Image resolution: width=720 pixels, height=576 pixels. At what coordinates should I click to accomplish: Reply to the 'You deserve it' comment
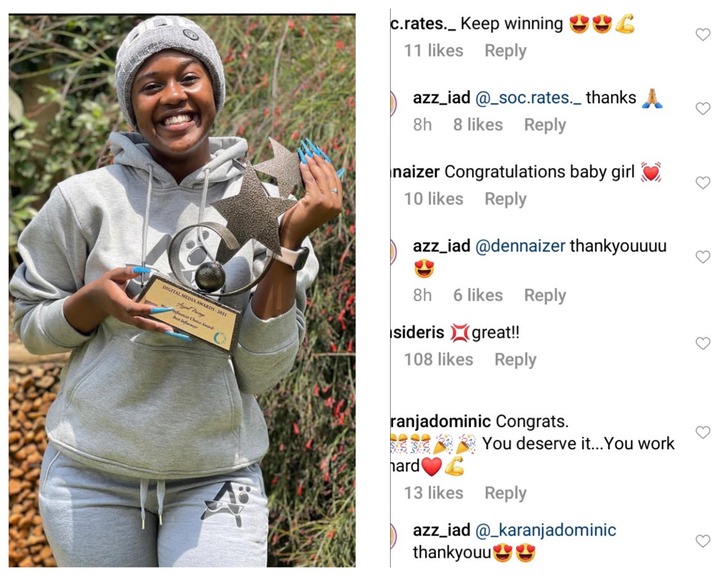(x=506, y=493)
